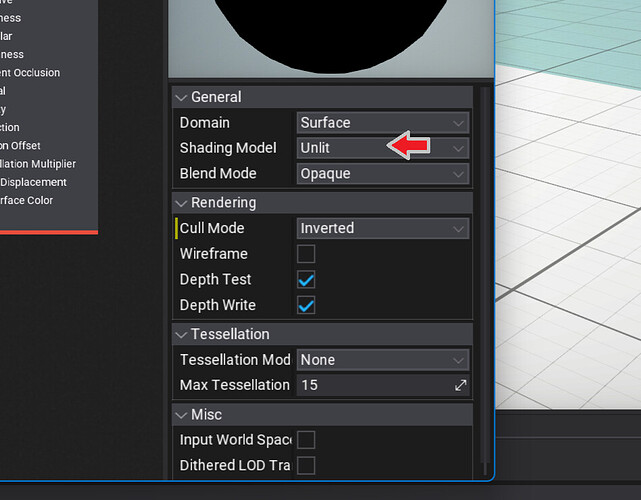641x500 pixels.
Task: Disable the Depth Test checkbox
Action: pyautogui.click(x=306, y=280)
